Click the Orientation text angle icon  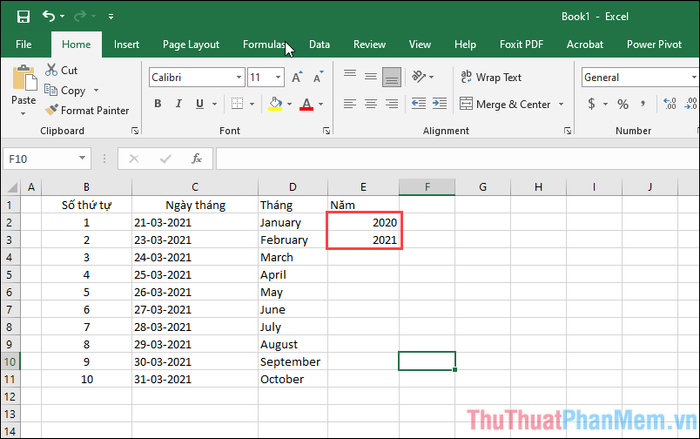(422, 77)
